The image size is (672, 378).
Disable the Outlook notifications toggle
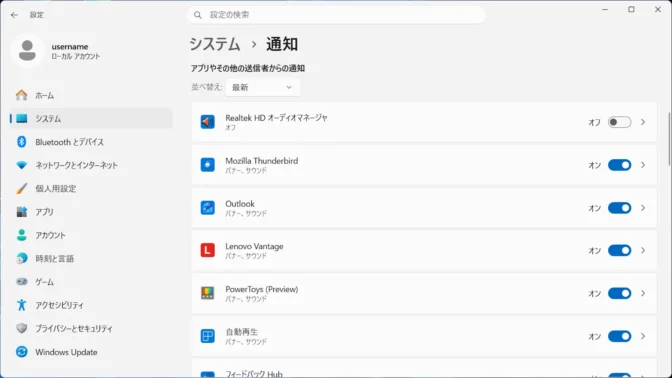619,208
